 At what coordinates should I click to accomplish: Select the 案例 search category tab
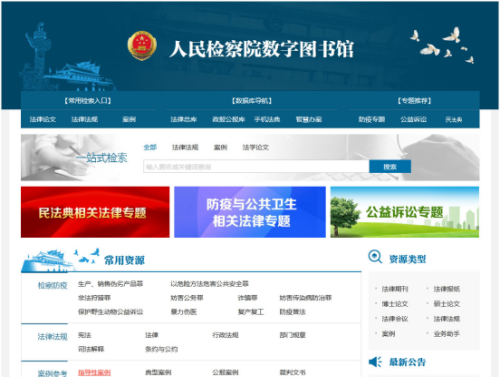pos(220,147)
